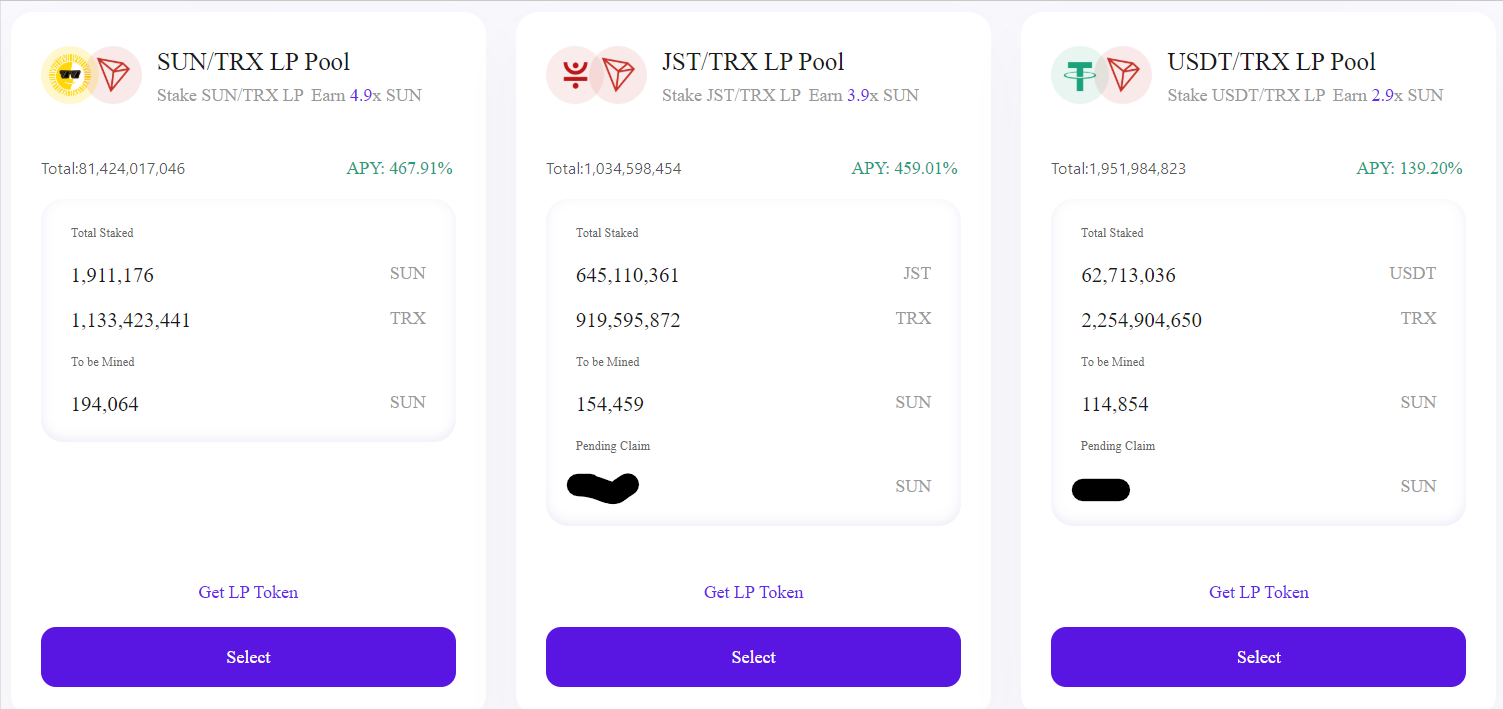1503x709 pixels.
Task: Click the JST token red icon
Action: 574,74
